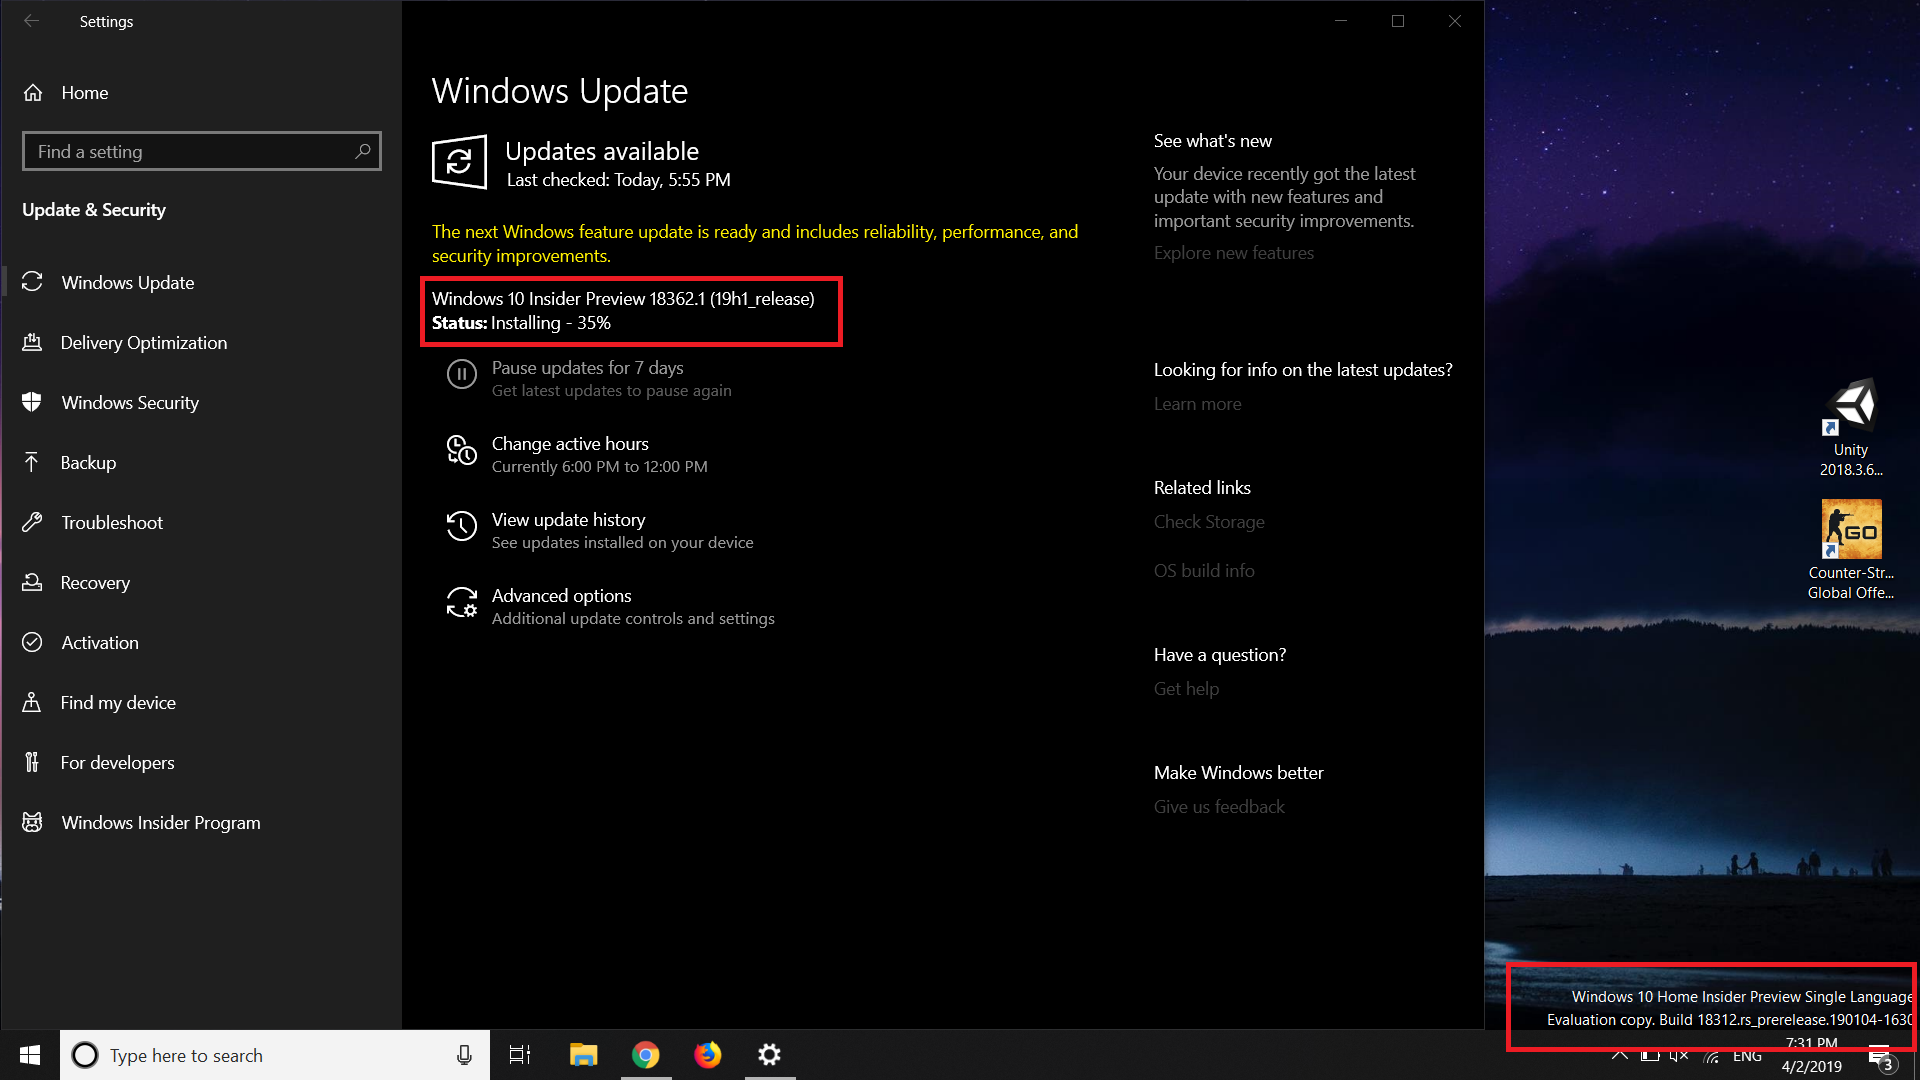Open Task View from taskbar
The width and height of the screenshot is (1920, 1080).
520,1055
